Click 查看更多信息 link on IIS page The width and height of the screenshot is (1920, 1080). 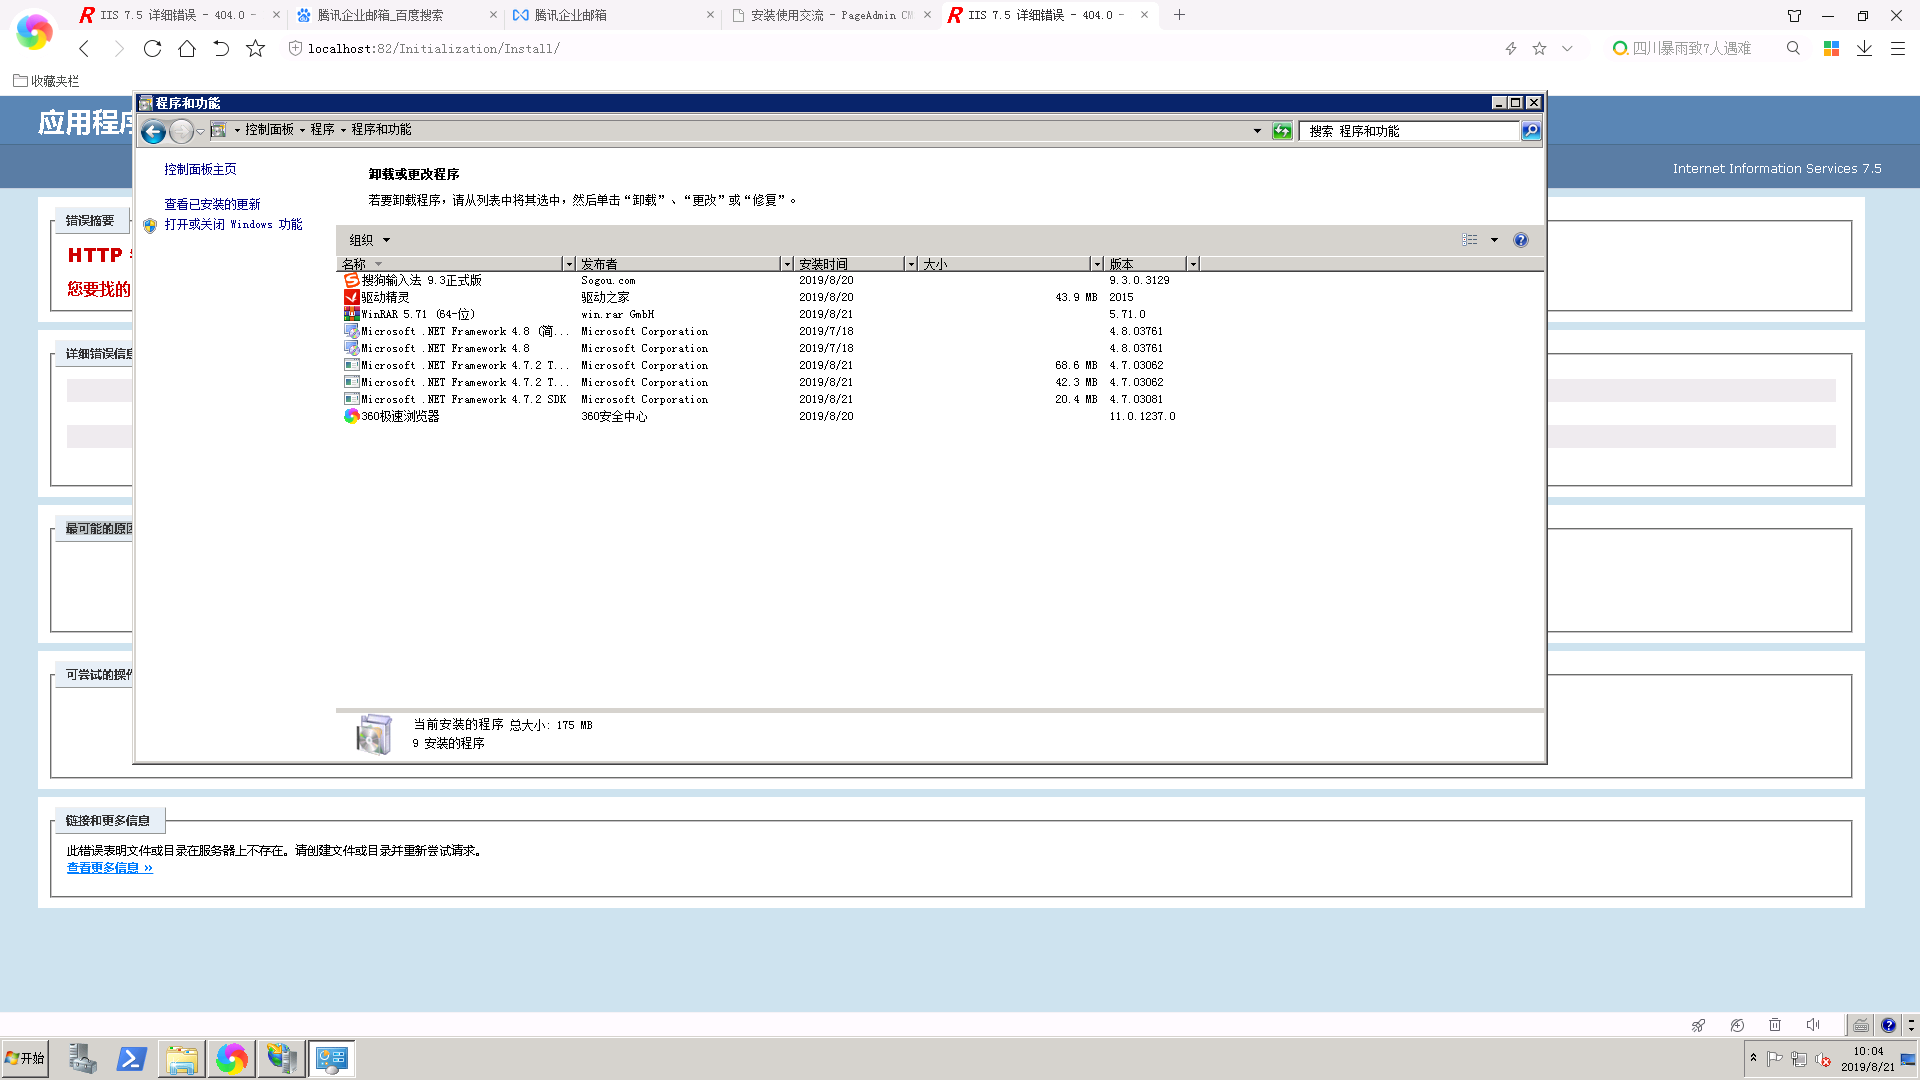click(110, 868)
